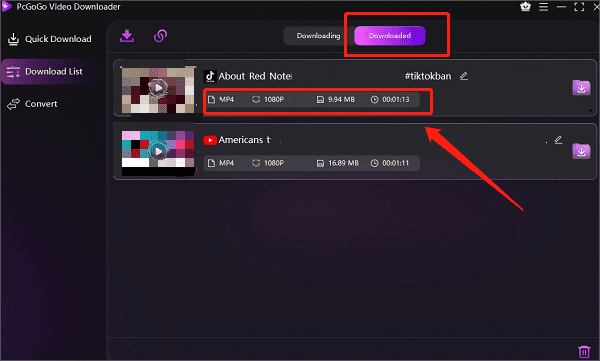Image resolution: width=600 pixels, height=361 pixels.
Task: Click the PcGoGo app logo icon
Action: click(7, 7)
